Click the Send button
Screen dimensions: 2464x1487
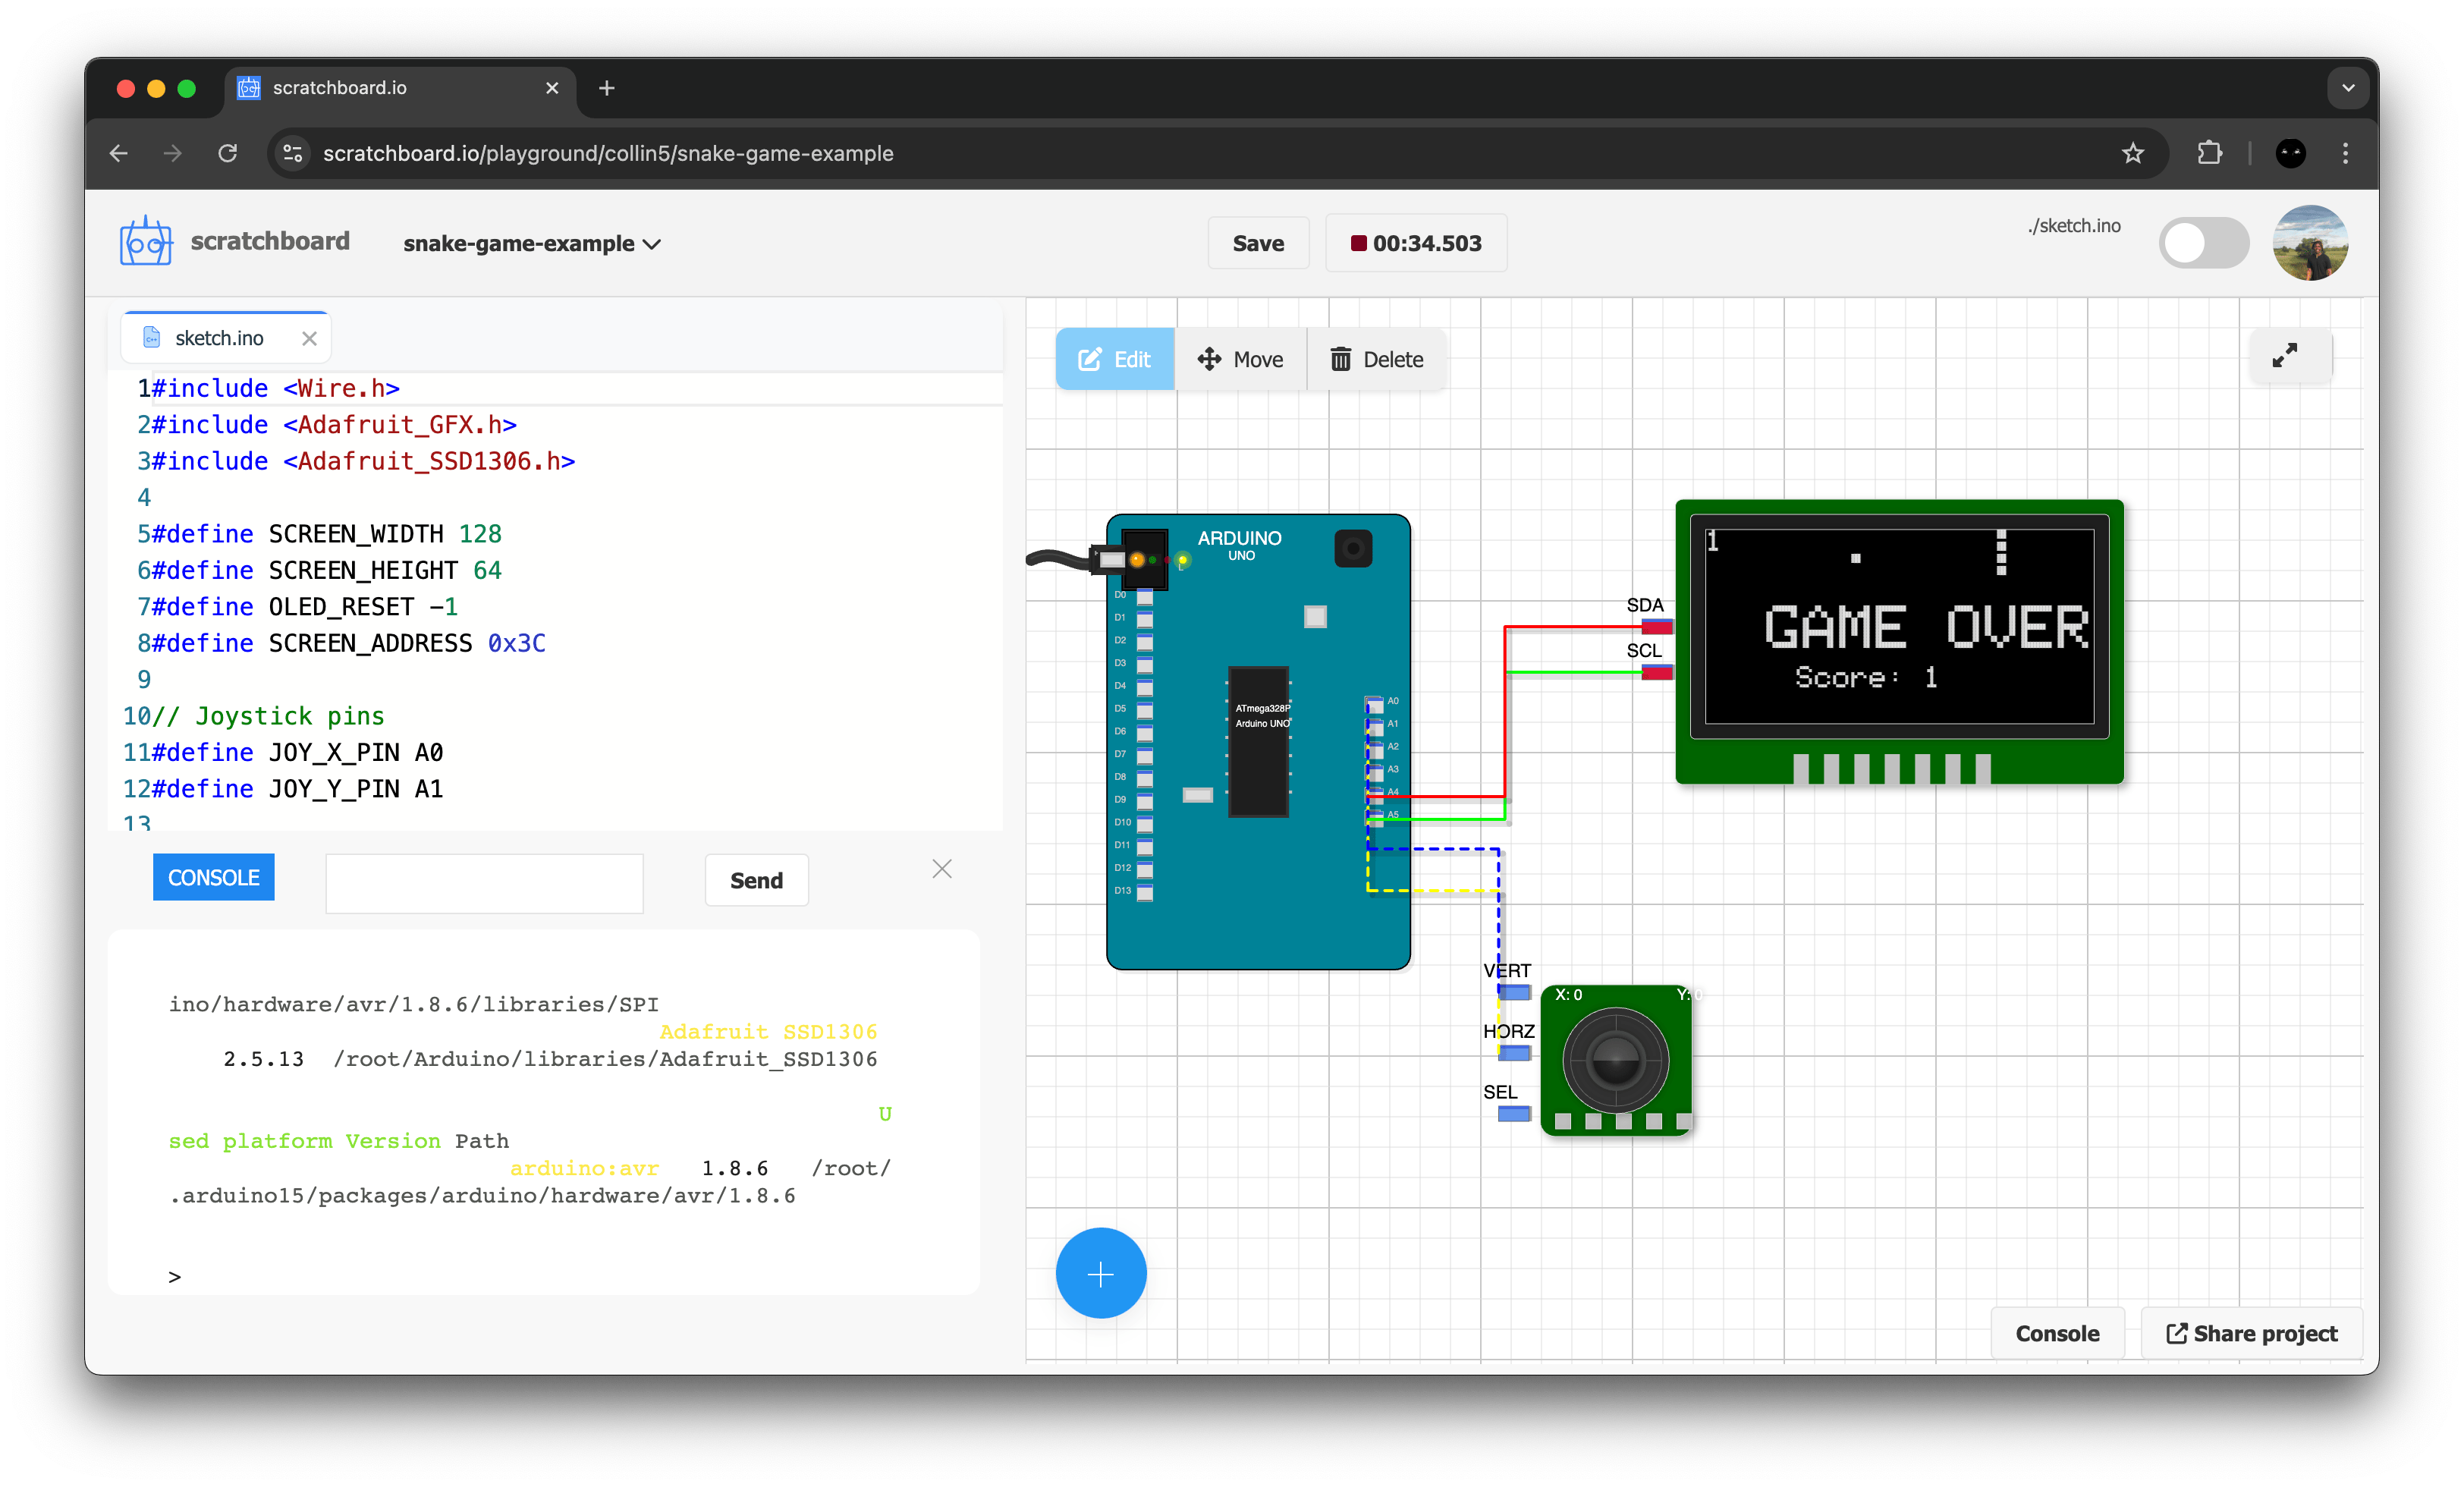tap(756, 880)
